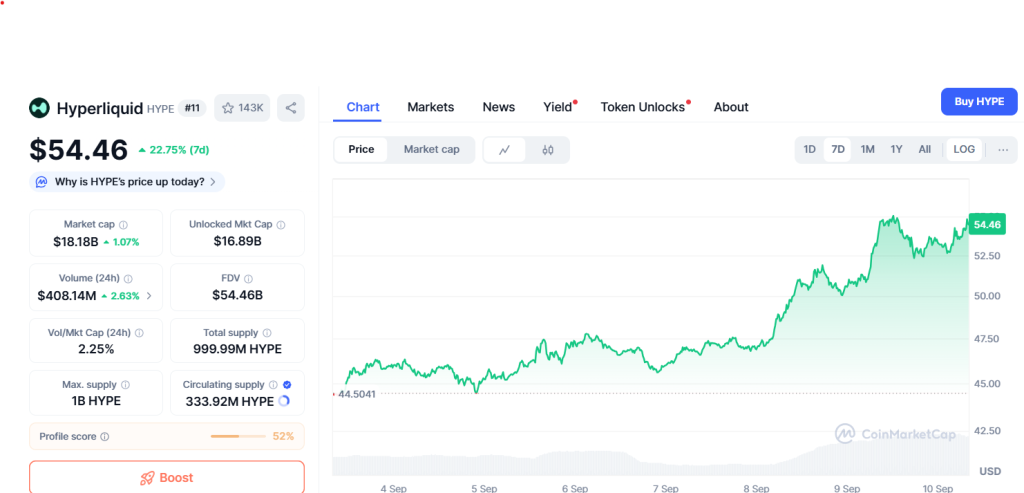Switch chart to Market cap view

431,150
